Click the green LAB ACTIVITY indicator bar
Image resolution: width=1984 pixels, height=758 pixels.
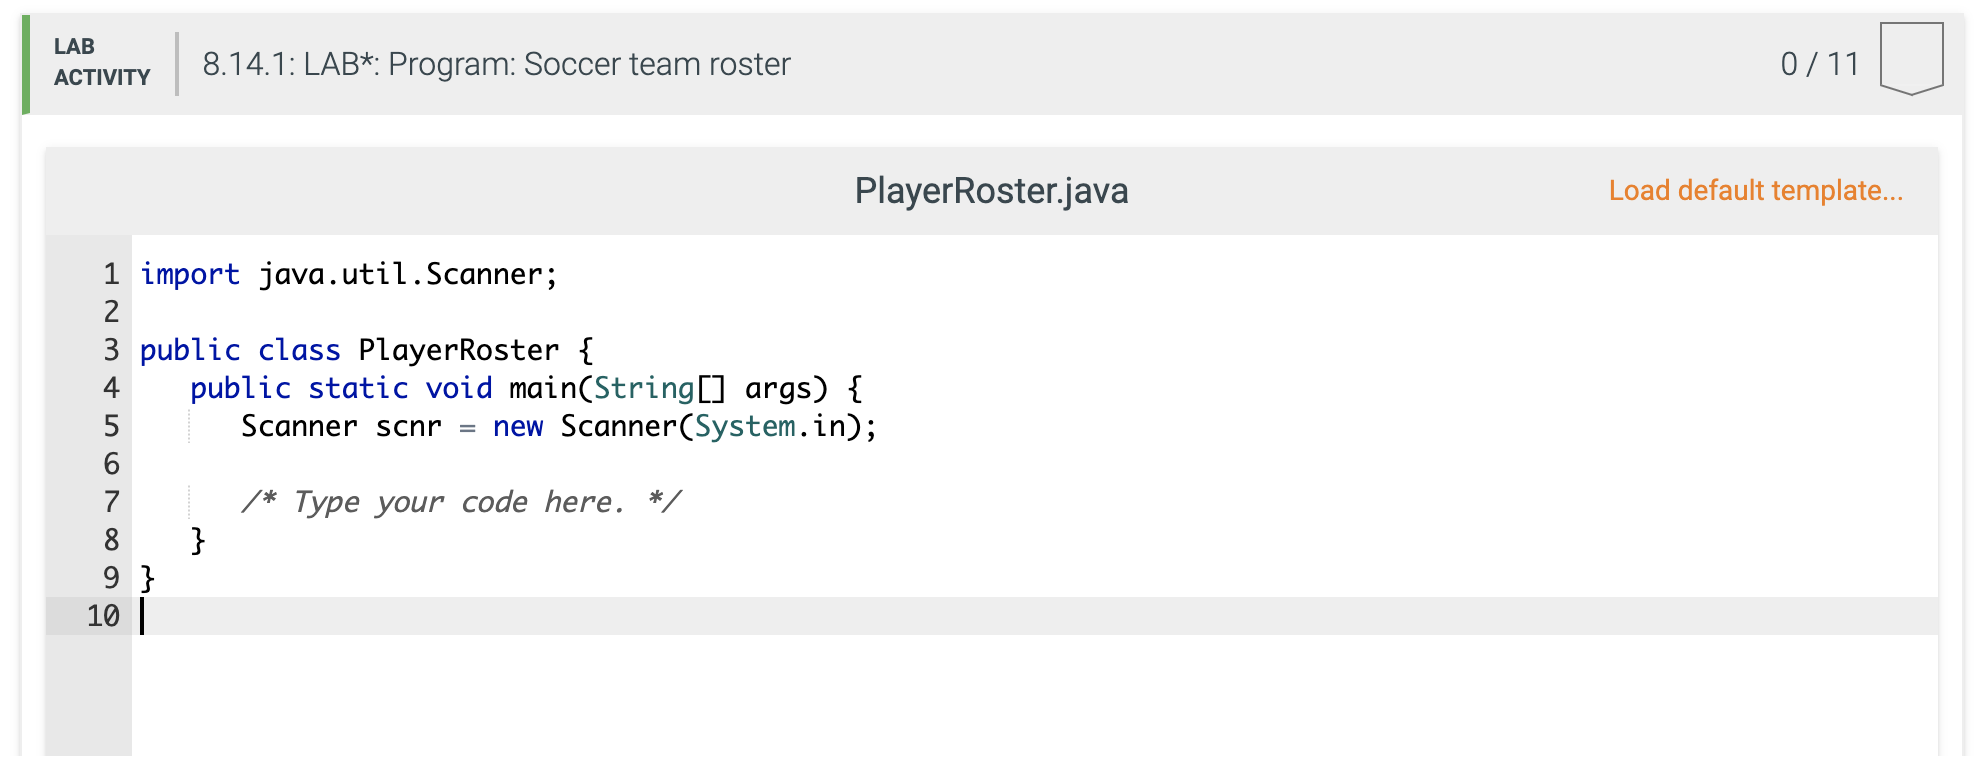pos(25,64)
